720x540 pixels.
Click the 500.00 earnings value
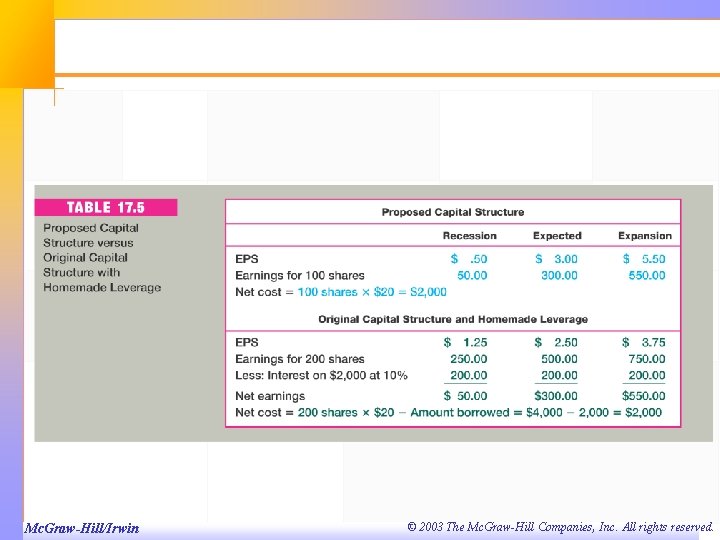(559, 359)
